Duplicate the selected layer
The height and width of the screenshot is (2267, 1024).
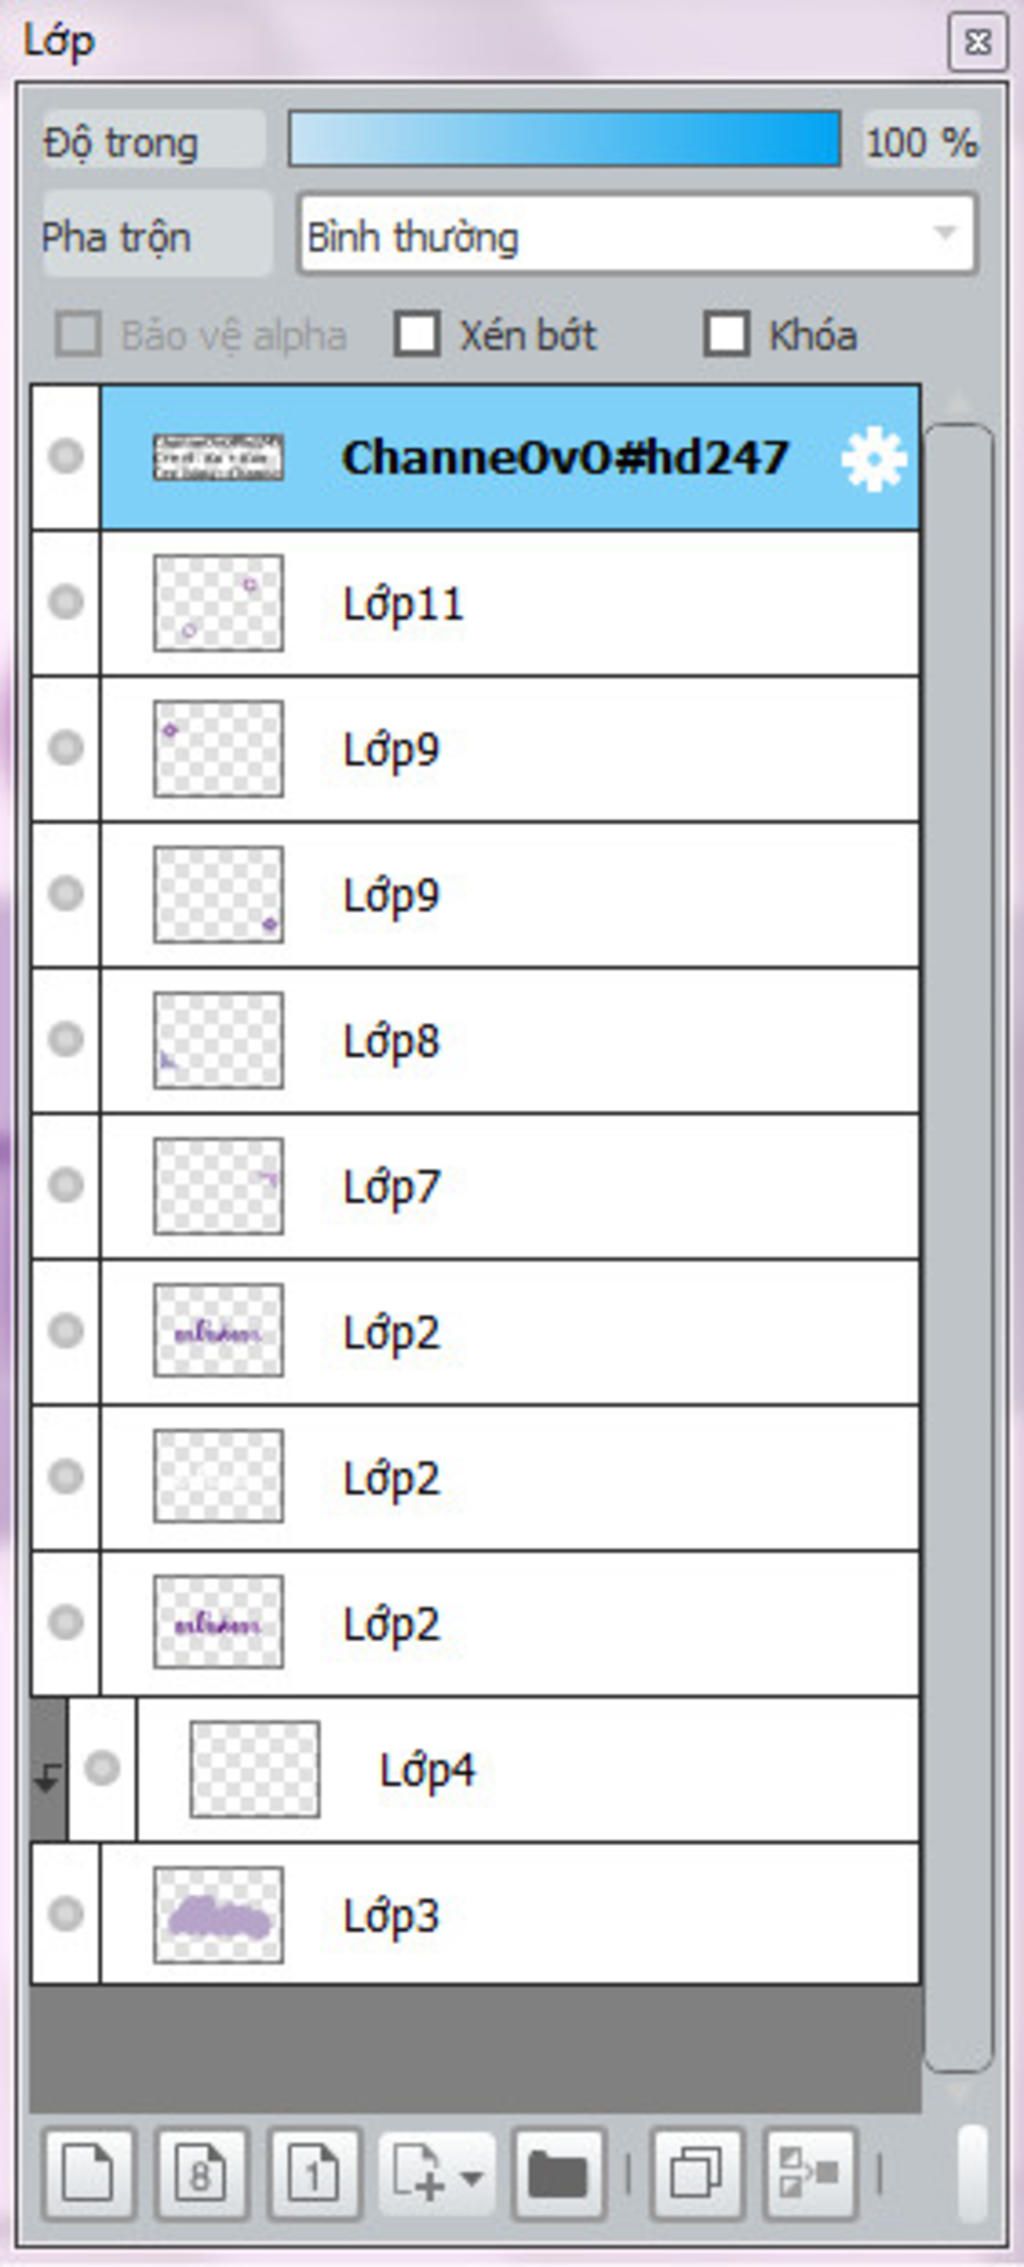pyautogui.click(x=696, y=2174)
